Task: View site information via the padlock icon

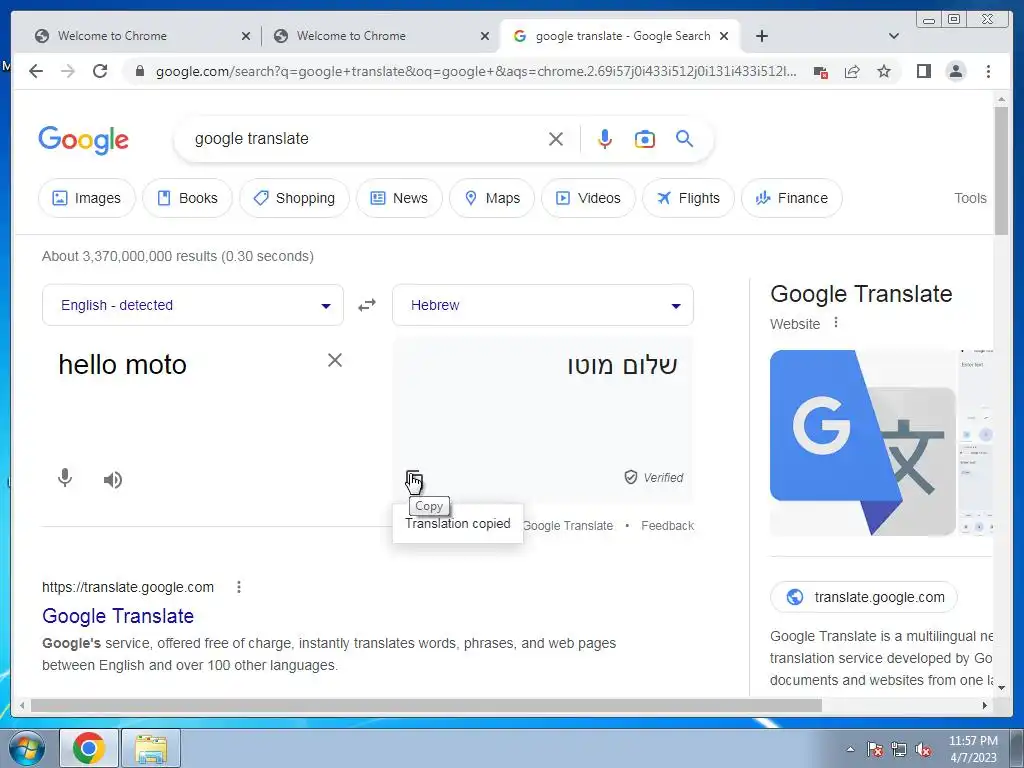Action: coord(139,71)
